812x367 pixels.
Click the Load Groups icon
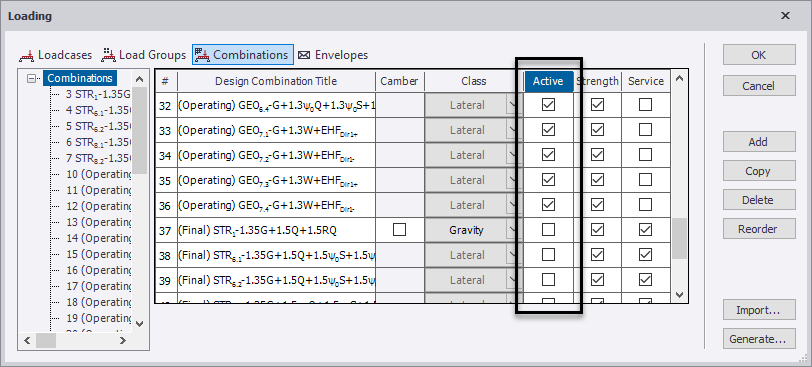[x=108, y=55]
